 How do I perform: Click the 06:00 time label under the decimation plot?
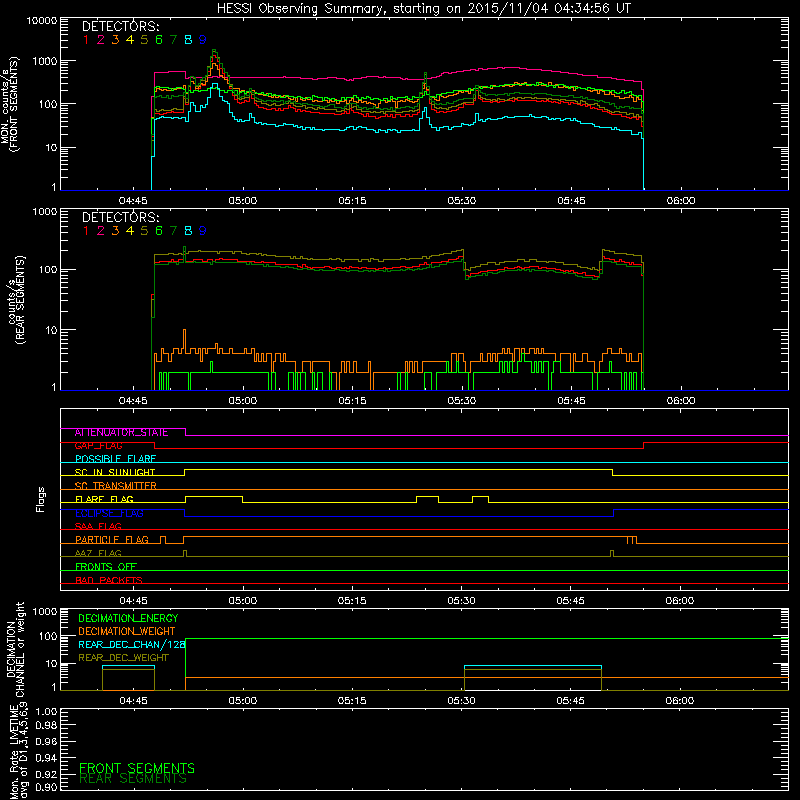point(680,701)
